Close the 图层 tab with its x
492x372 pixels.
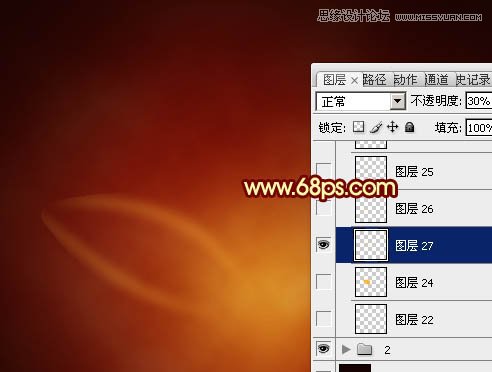coord(354,80)
